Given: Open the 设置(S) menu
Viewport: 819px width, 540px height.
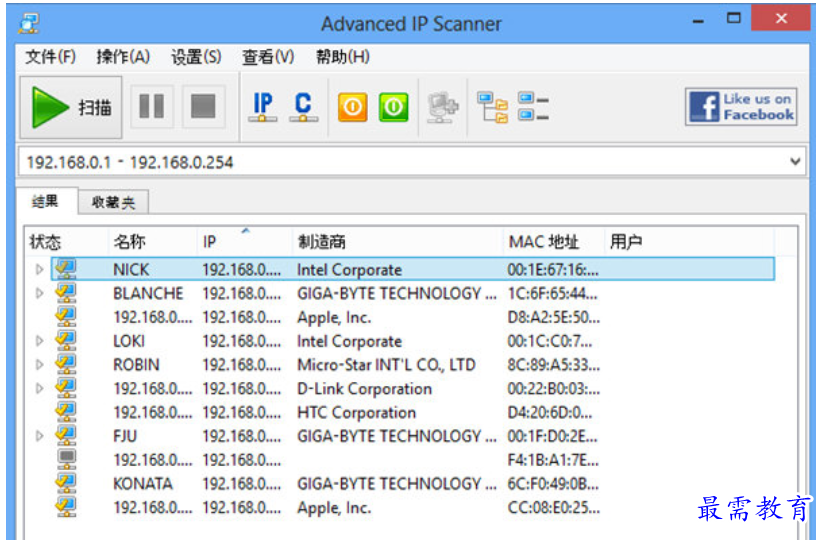Looking at the screenshot, I should point(196,56).
